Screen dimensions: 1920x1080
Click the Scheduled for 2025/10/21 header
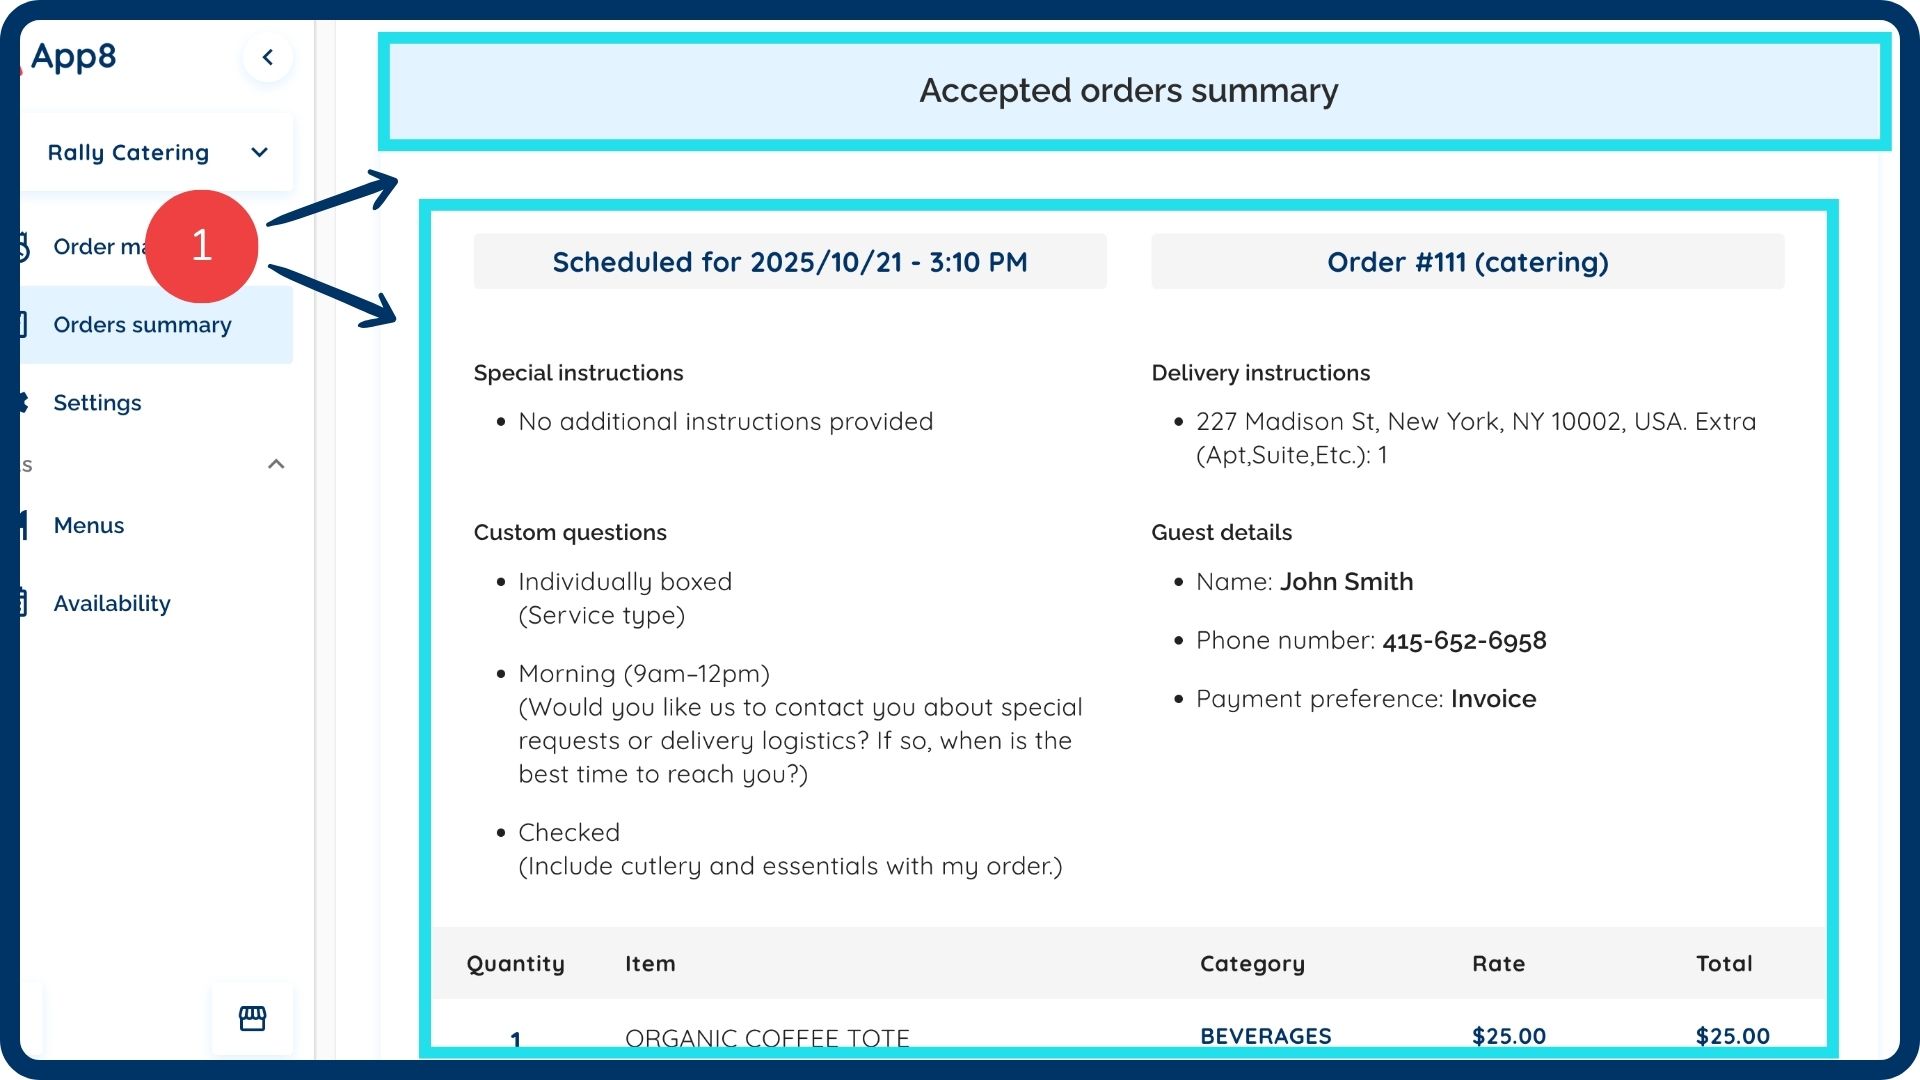789,262
